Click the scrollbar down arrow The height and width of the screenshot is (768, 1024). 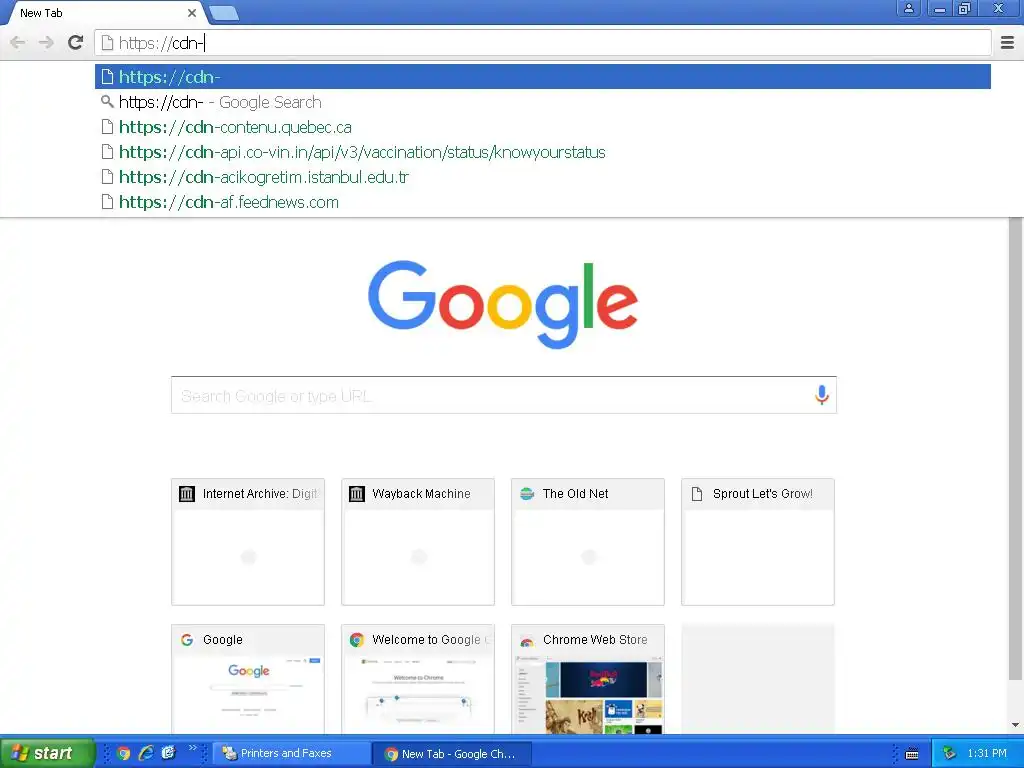click(1016, 725)
